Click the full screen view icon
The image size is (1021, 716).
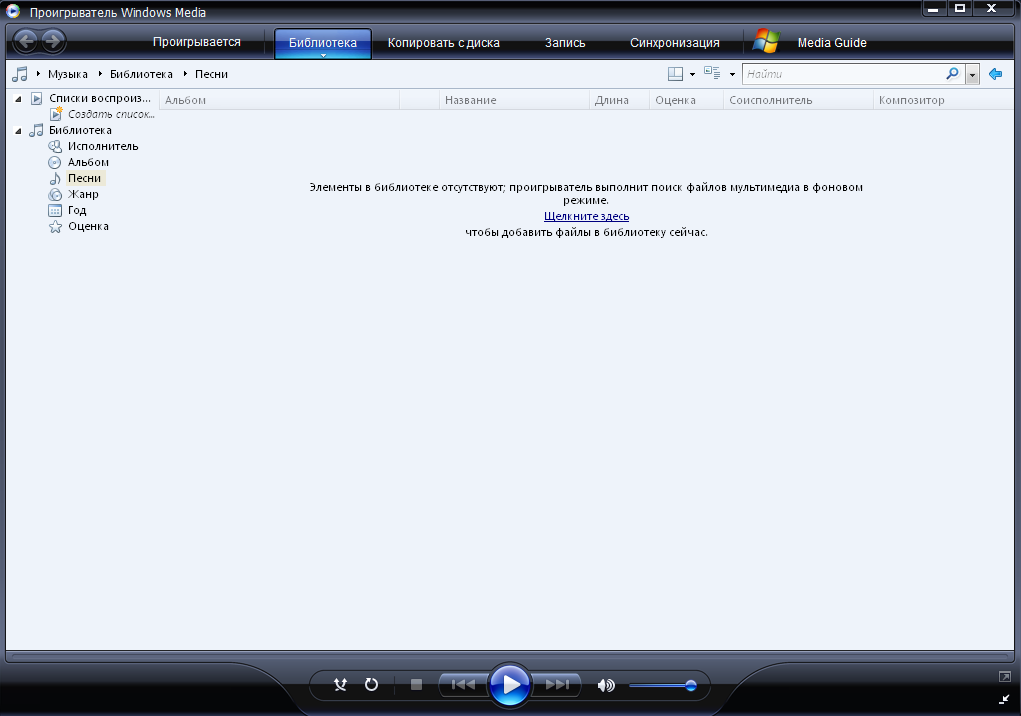tap(1005, 677)
